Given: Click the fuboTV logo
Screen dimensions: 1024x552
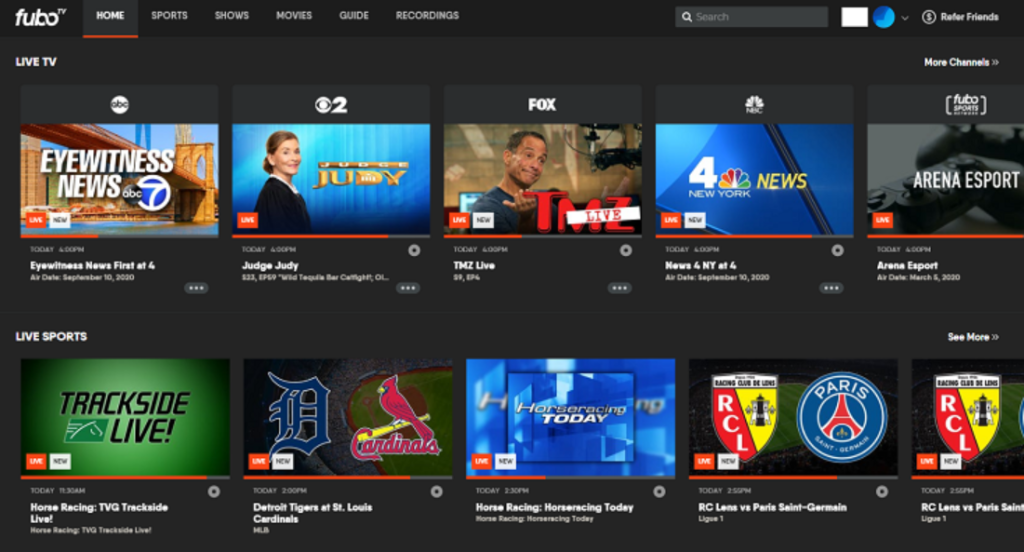Looking at the screenshot, I should (40, 16).
